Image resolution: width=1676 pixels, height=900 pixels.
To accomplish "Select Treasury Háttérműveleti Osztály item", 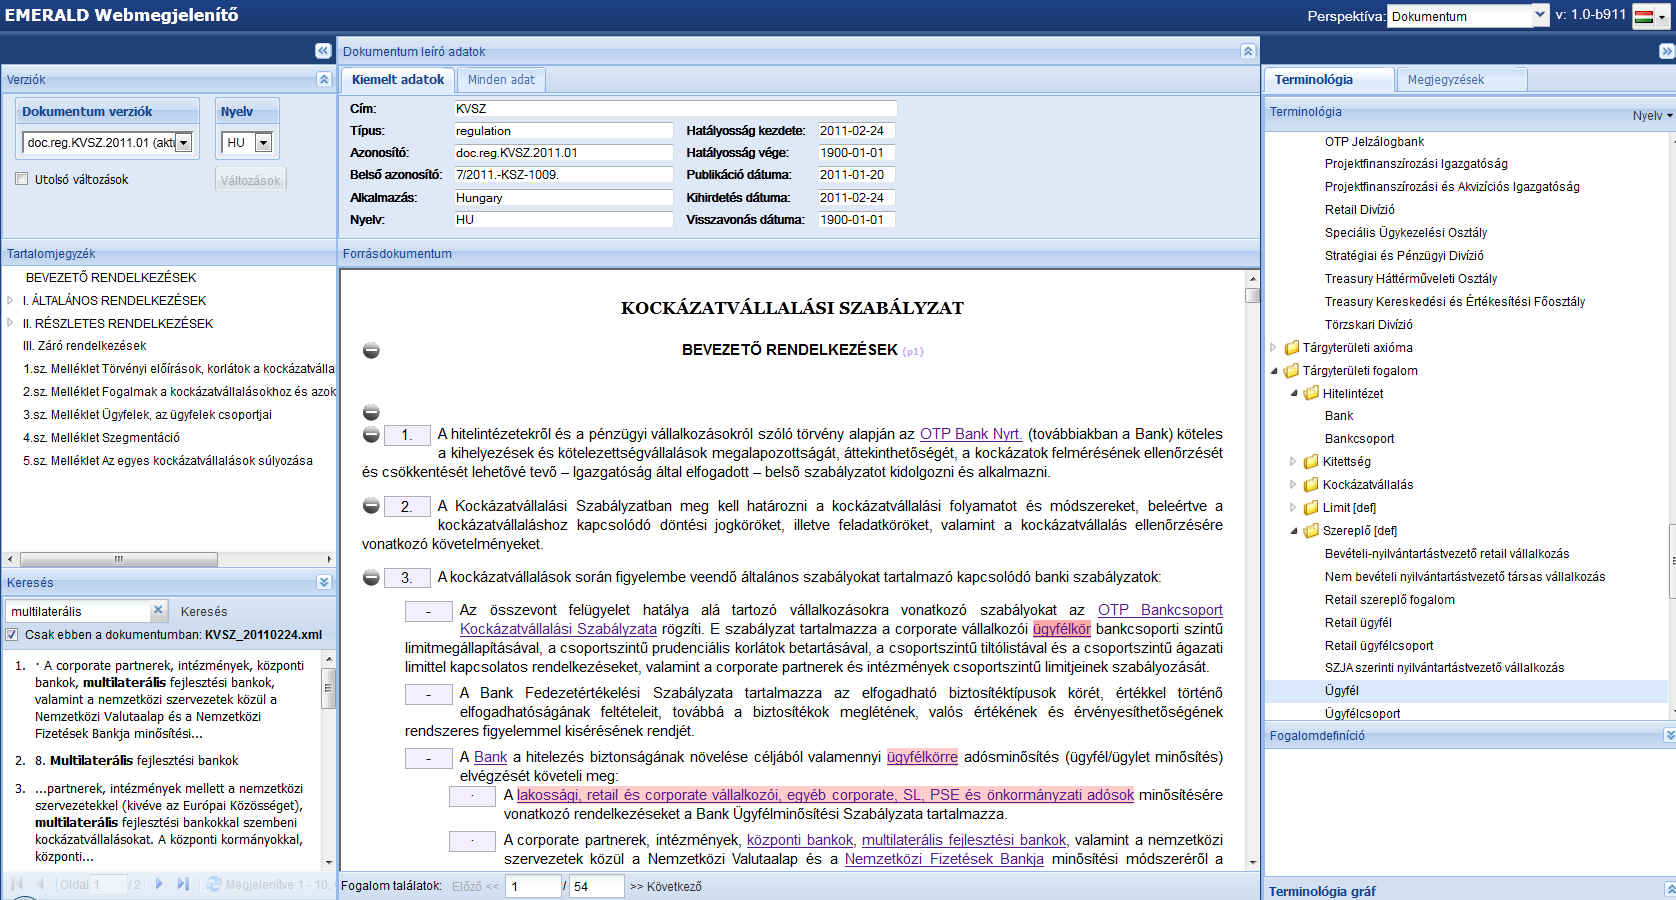I will click(x=1411, y=279).
